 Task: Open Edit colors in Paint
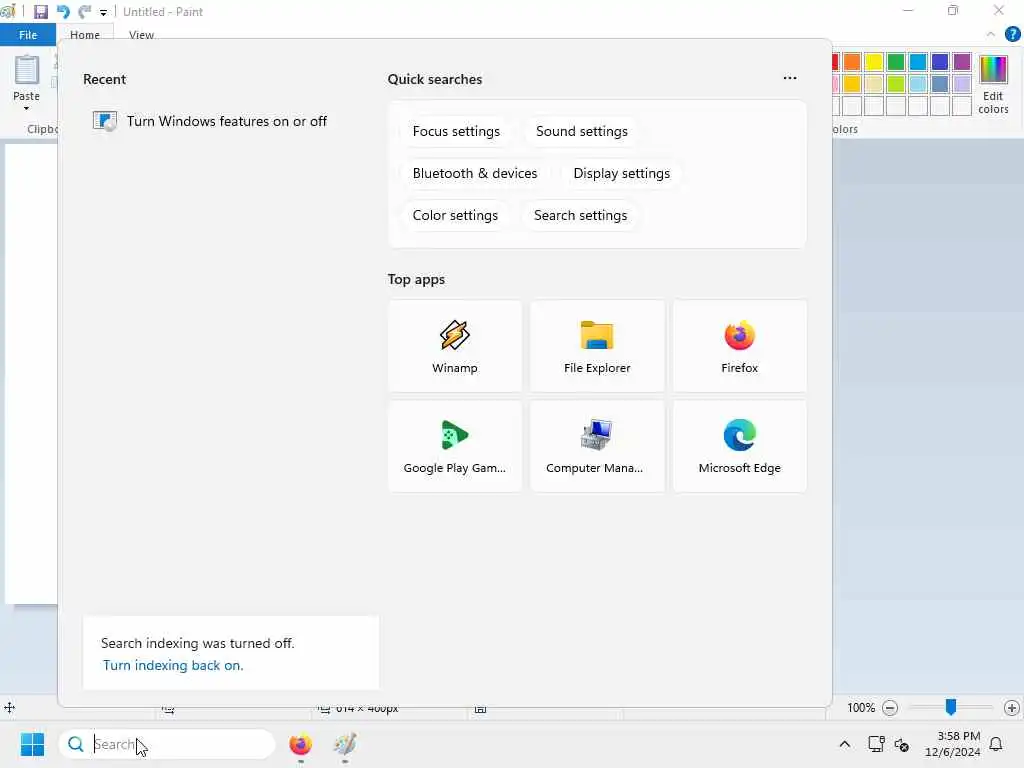pos(993,85)
